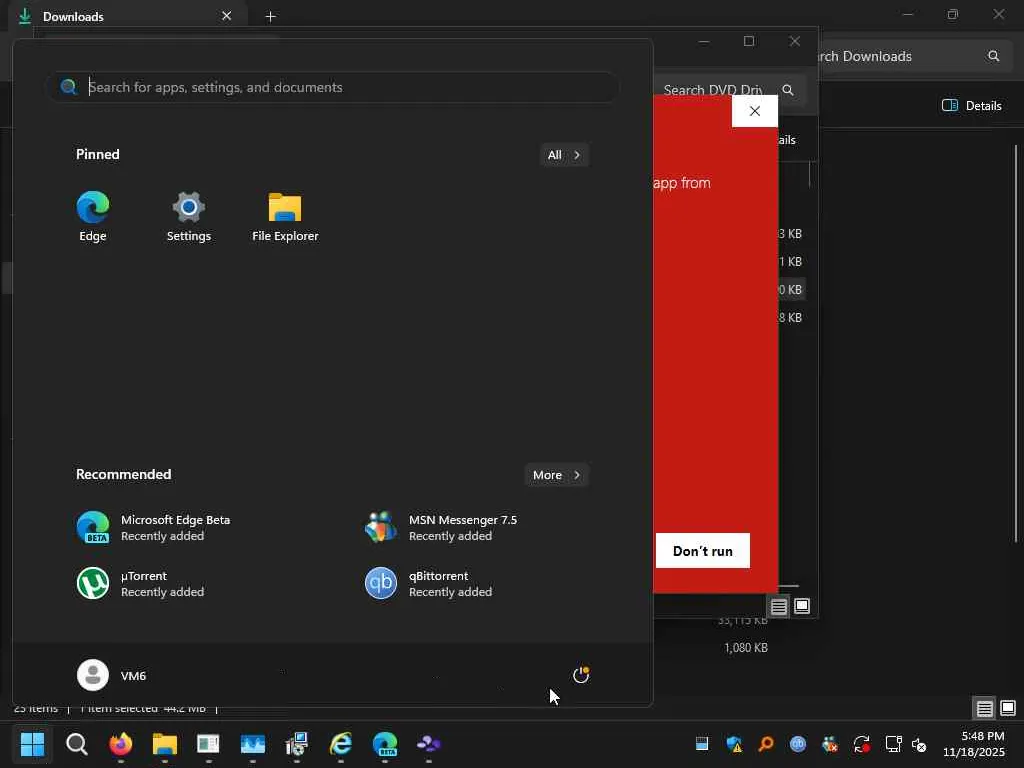Viewport: 1024px width, 768px height.
Task: Open the network status tray icon
Action: pos(893,744)
